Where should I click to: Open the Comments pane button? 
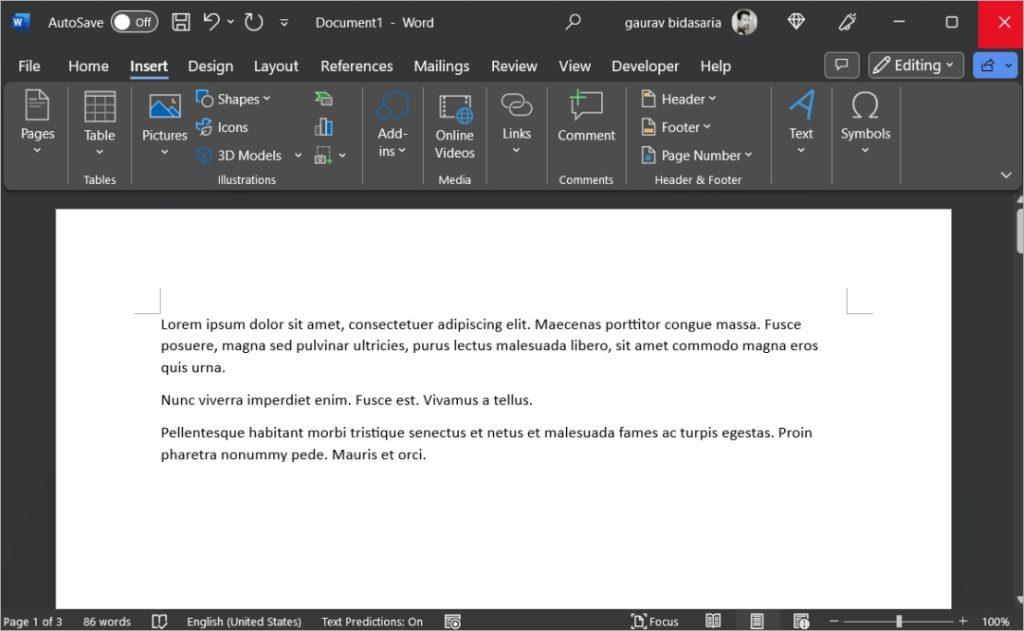click(x=842, y=65)
